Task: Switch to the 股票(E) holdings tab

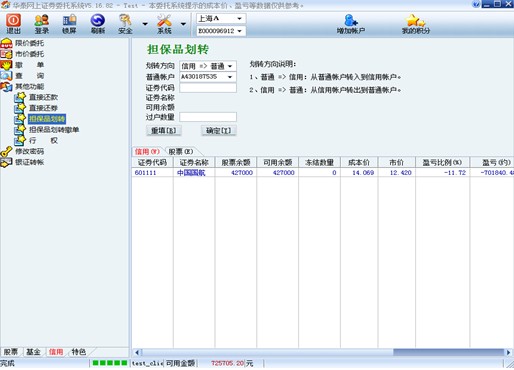Action: tap(181, 152)
